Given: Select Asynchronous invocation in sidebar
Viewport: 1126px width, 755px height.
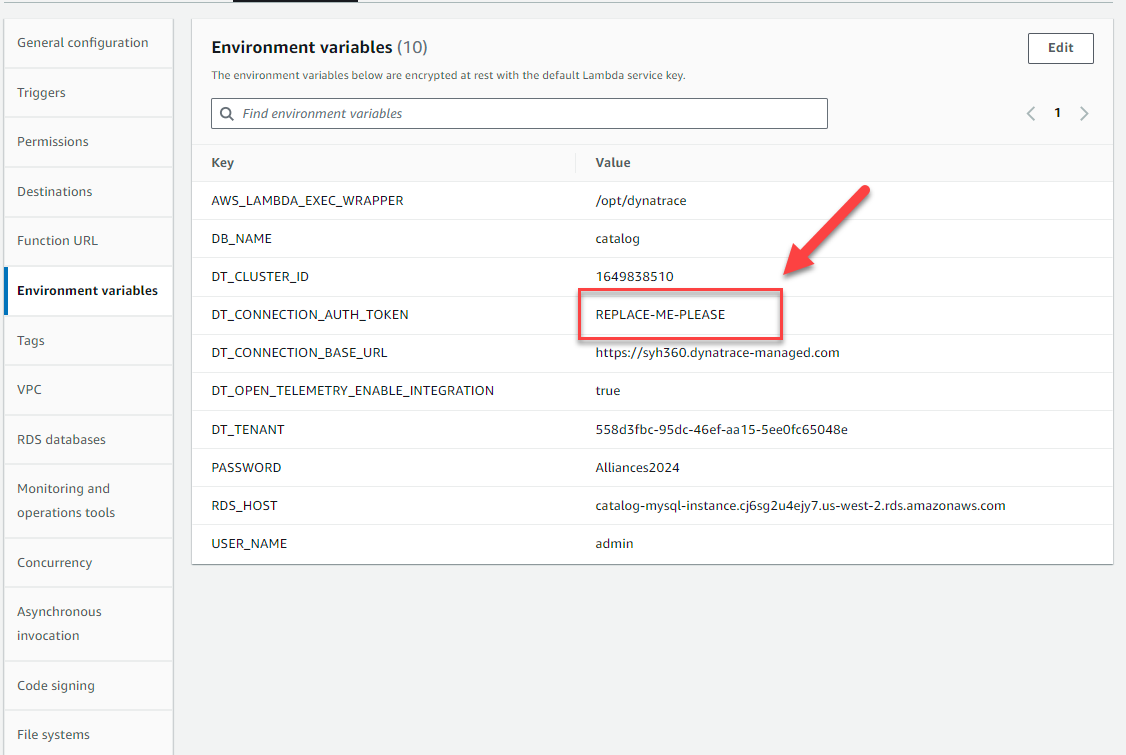Looking at the screenshot, I should click(60, 624).
